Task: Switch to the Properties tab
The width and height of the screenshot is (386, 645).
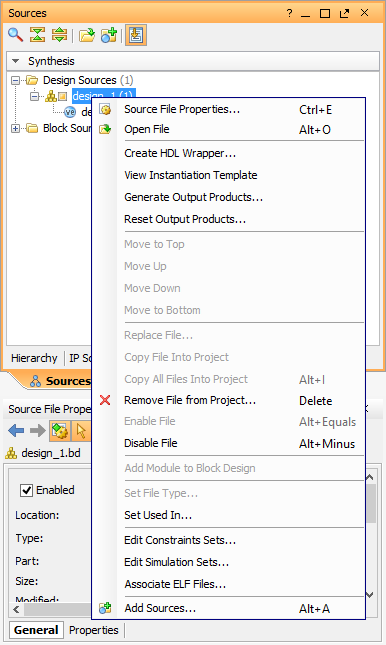Action: (x=93, y=630)
